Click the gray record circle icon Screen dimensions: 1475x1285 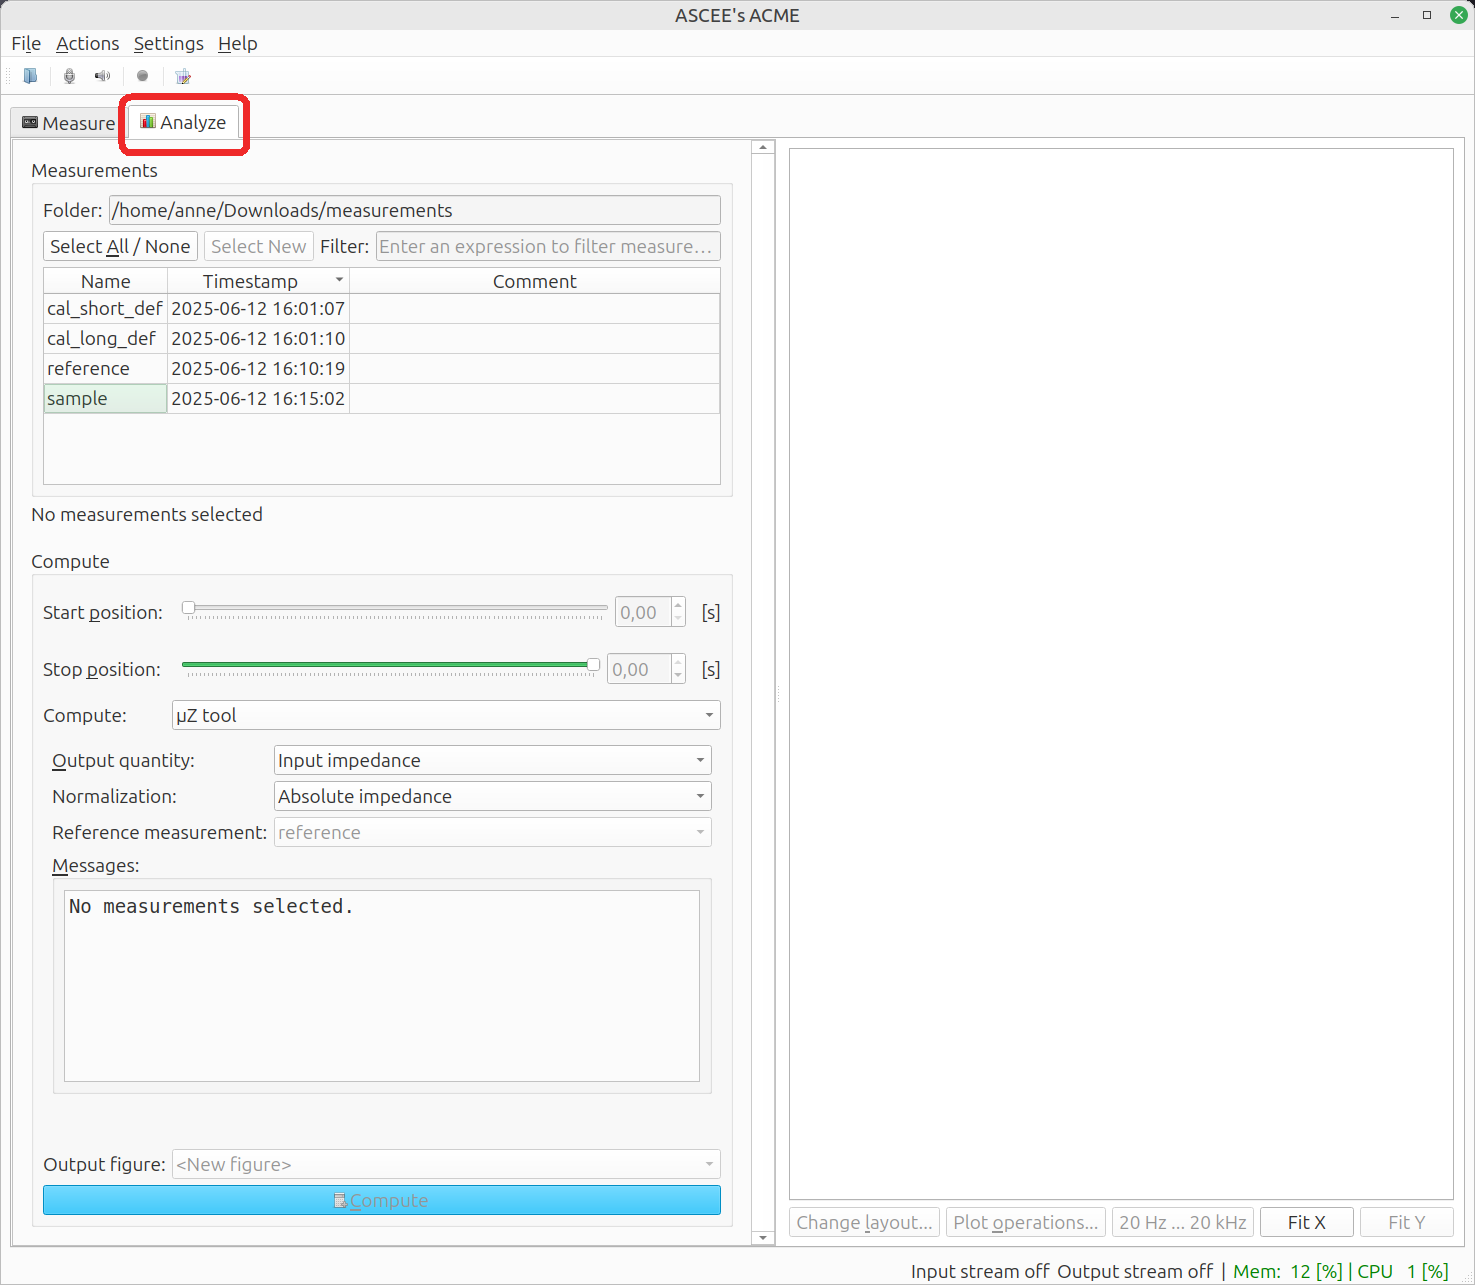click(x=142, y=76)
